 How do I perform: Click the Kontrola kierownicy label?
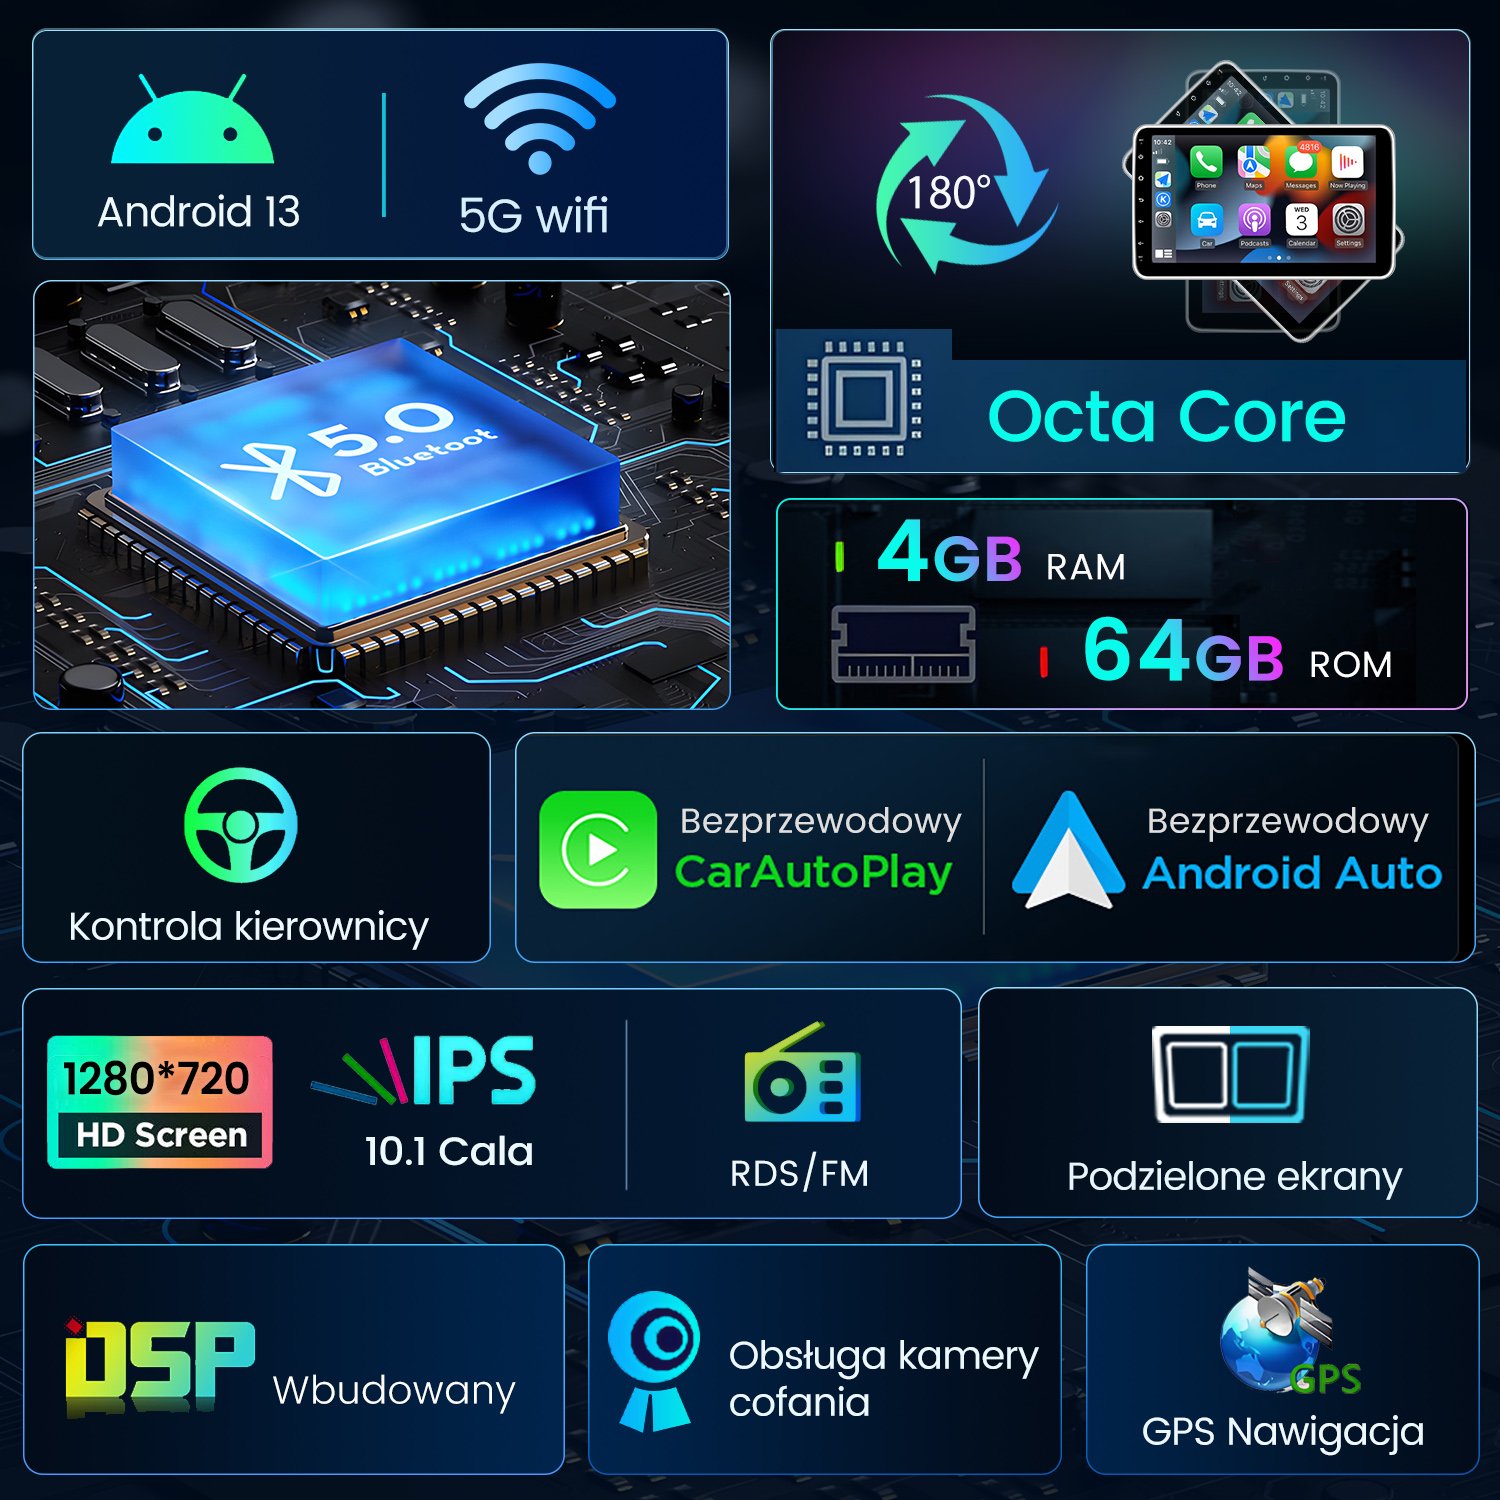point(249,927)
